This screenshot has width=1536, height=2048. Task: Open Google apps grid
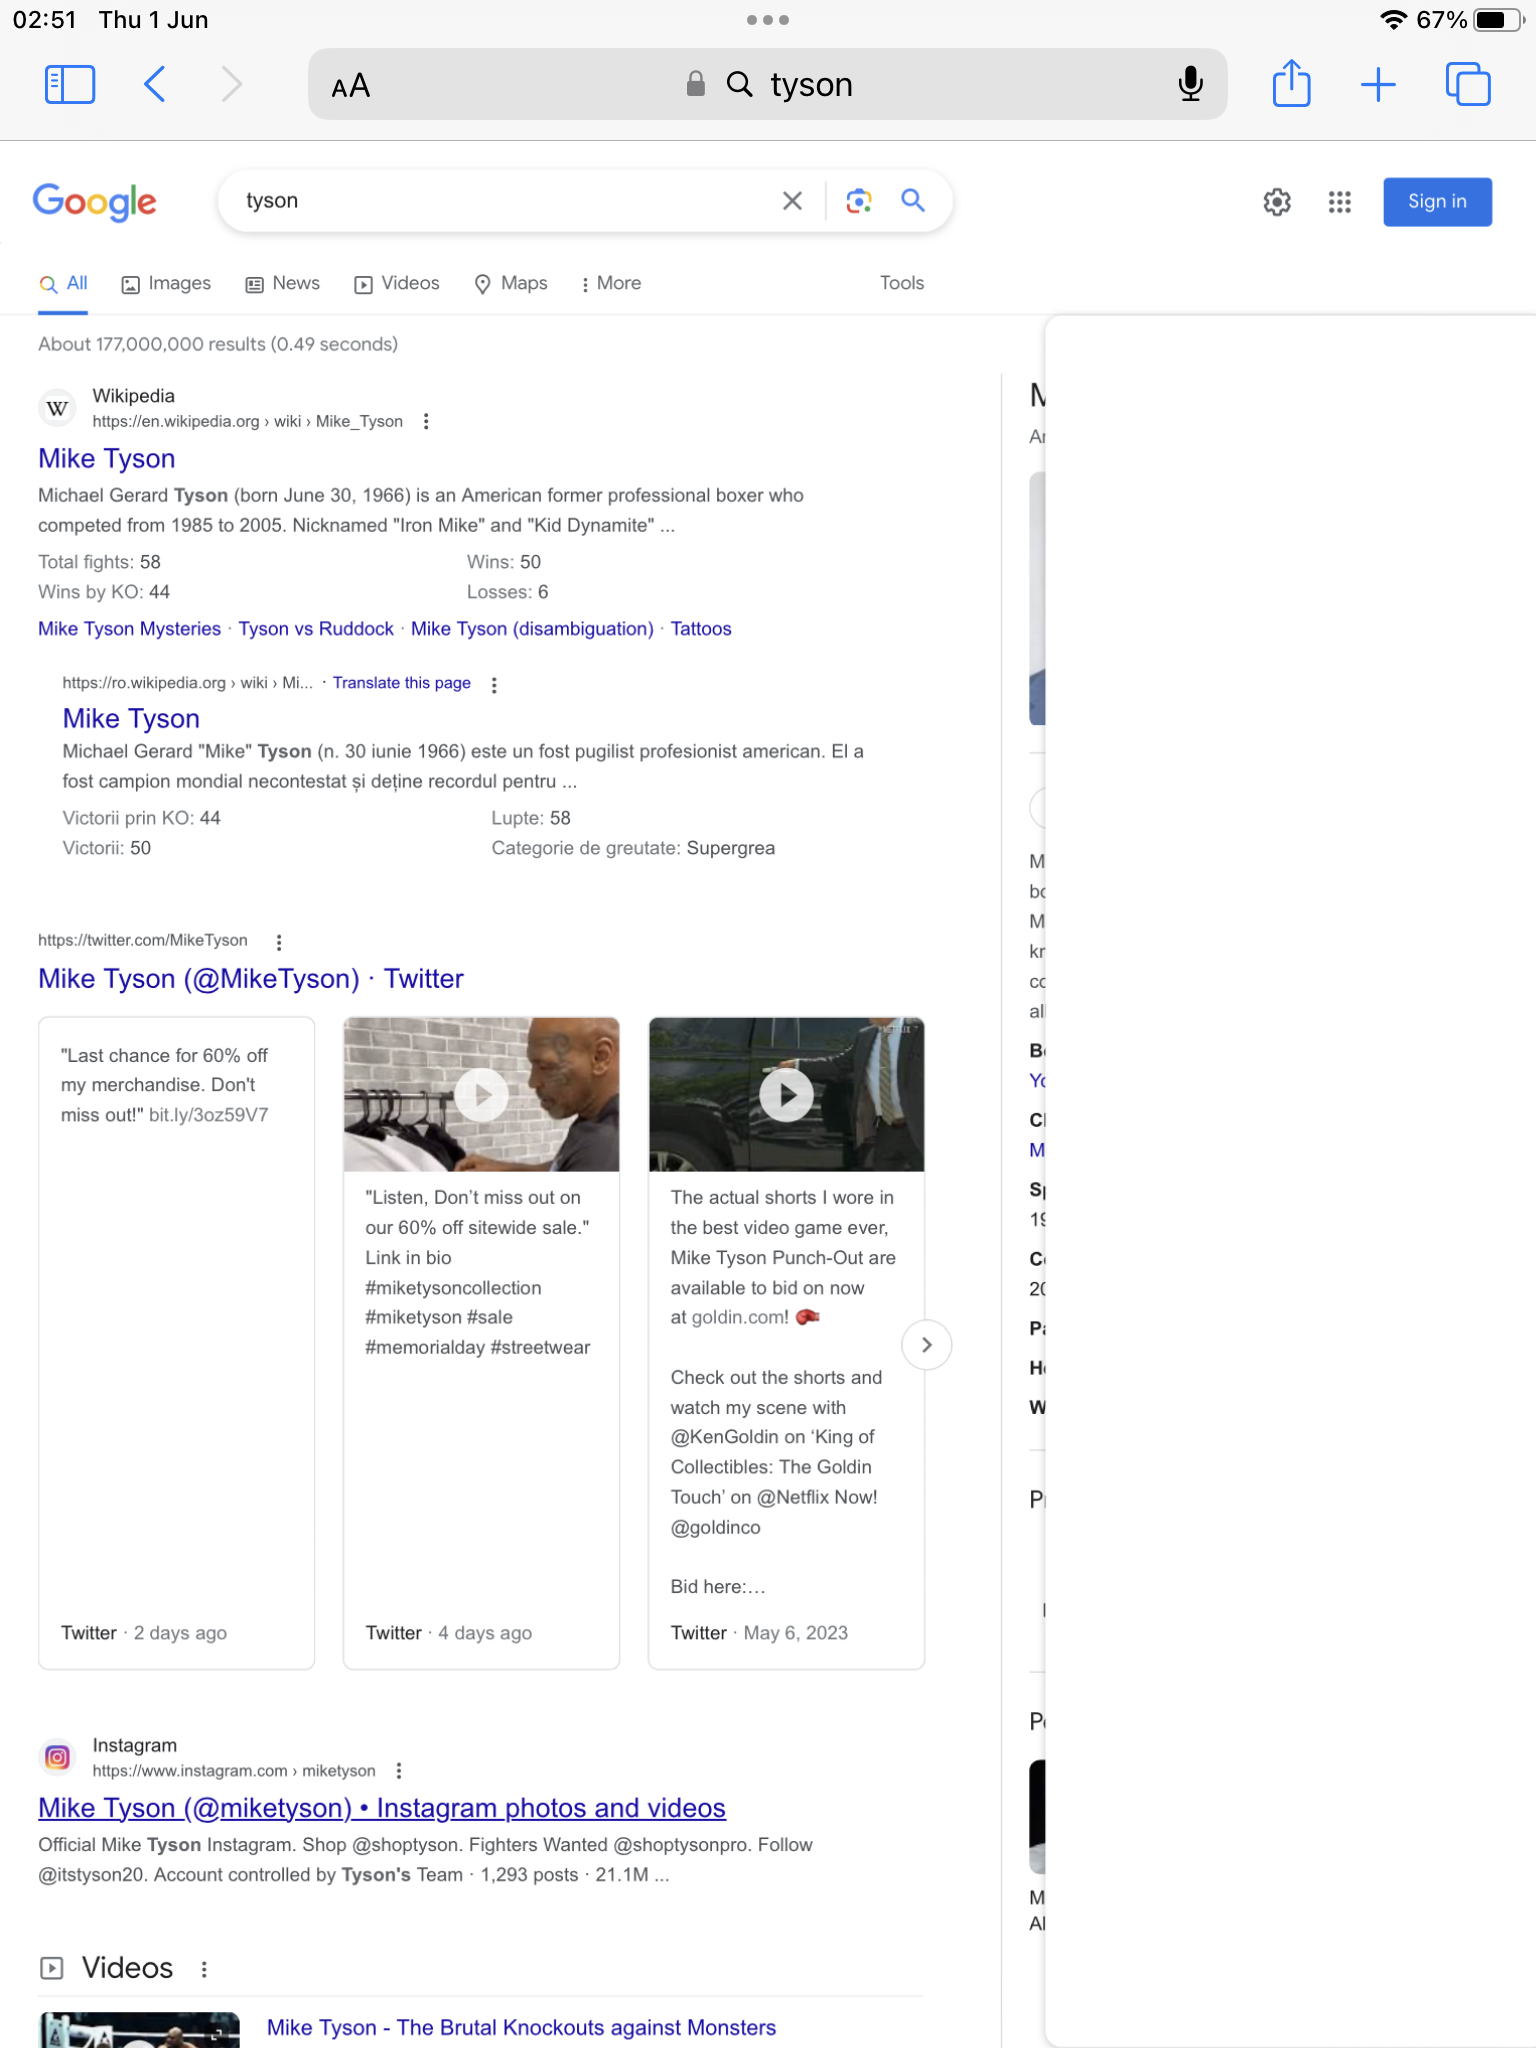(x=1340, y=202)
